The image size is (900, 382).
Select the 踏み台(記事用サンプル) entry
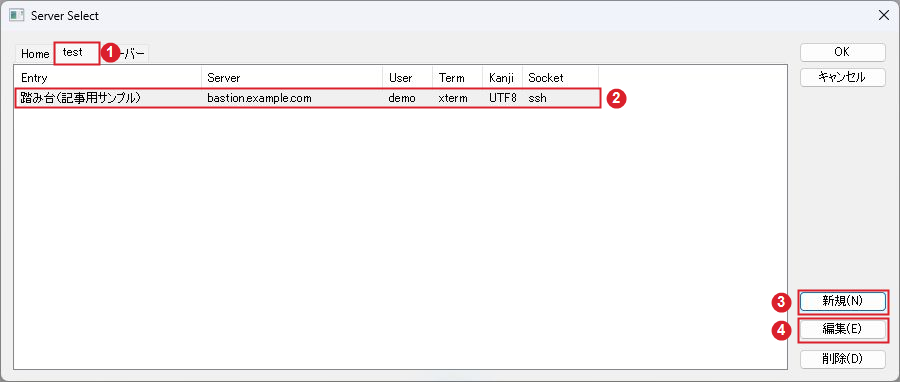pyautogui.click(x=308, y=98)
